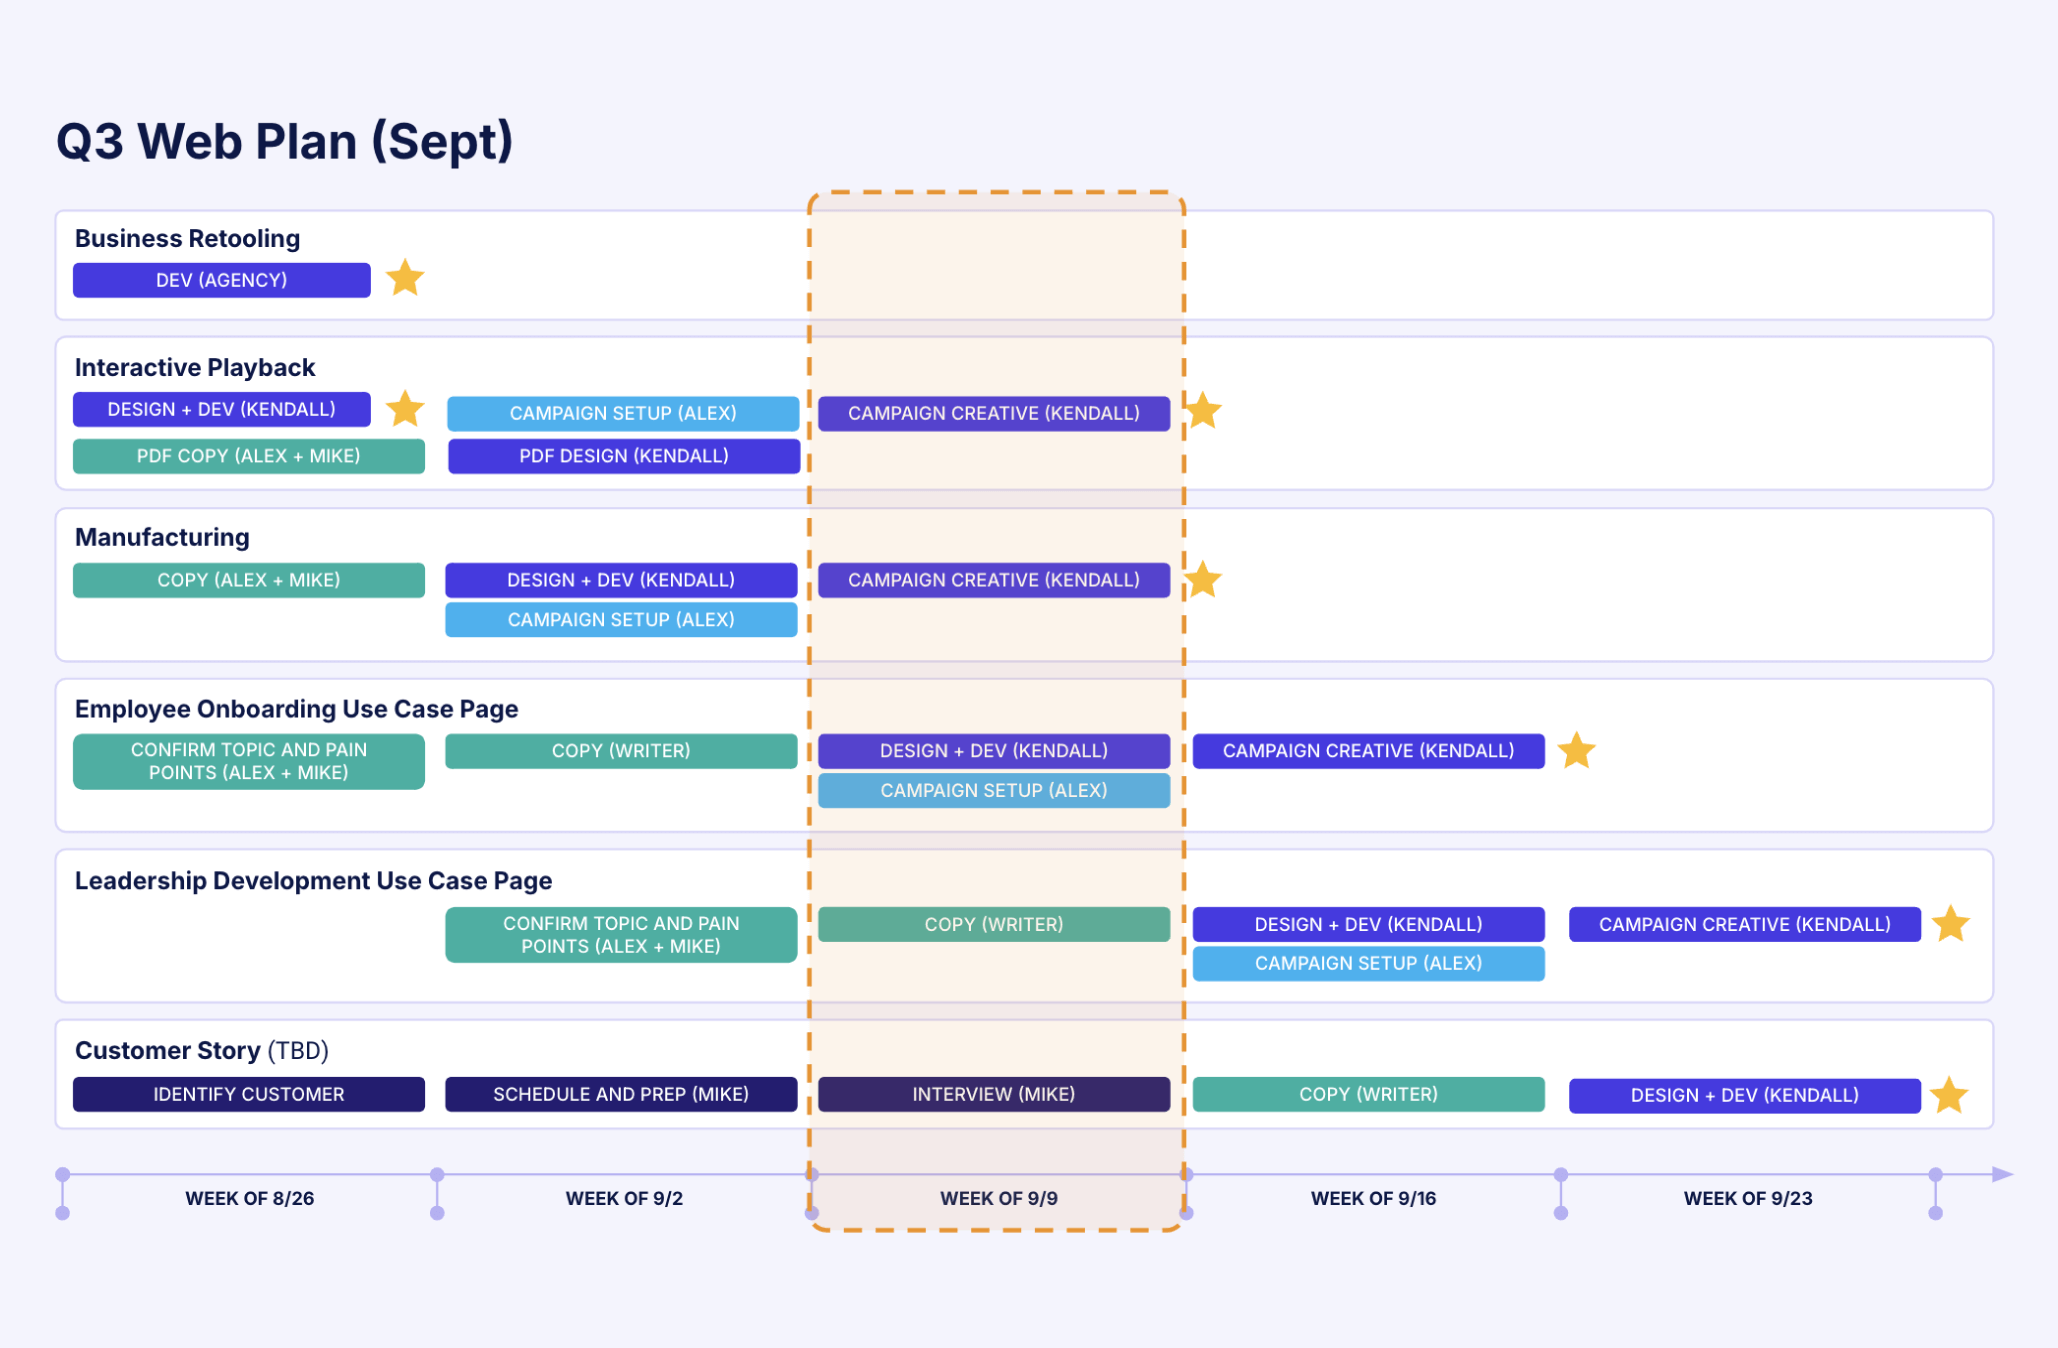Click PDF DESIGN (KENDALL) task
This screenshot has height=1348, width=2058.
click(623, 456)
